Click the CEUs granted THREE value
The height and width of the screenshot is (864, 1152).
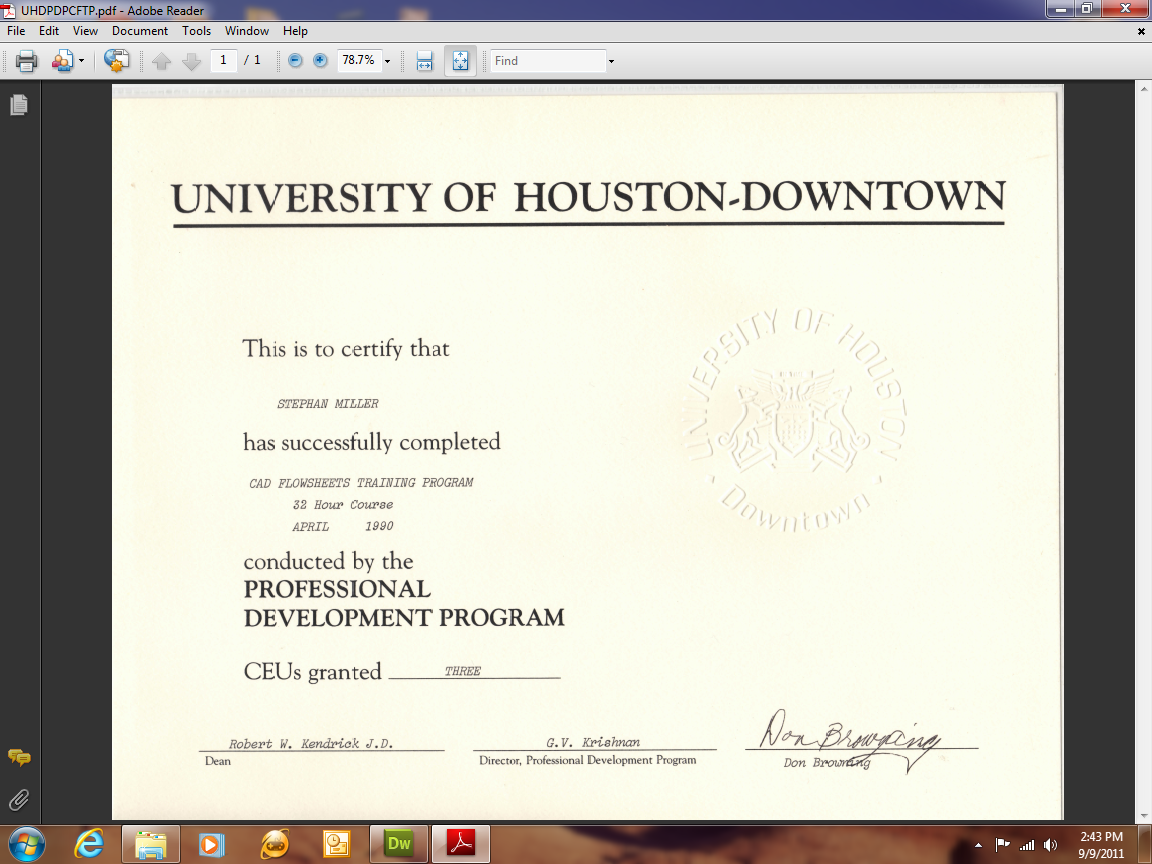[463, 671]
